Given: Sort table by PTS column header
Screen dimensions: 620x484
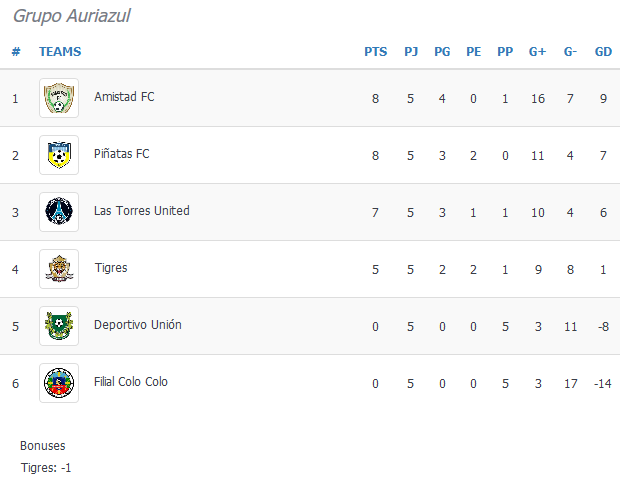Looking at the screenshot, I should click(376, 52).
